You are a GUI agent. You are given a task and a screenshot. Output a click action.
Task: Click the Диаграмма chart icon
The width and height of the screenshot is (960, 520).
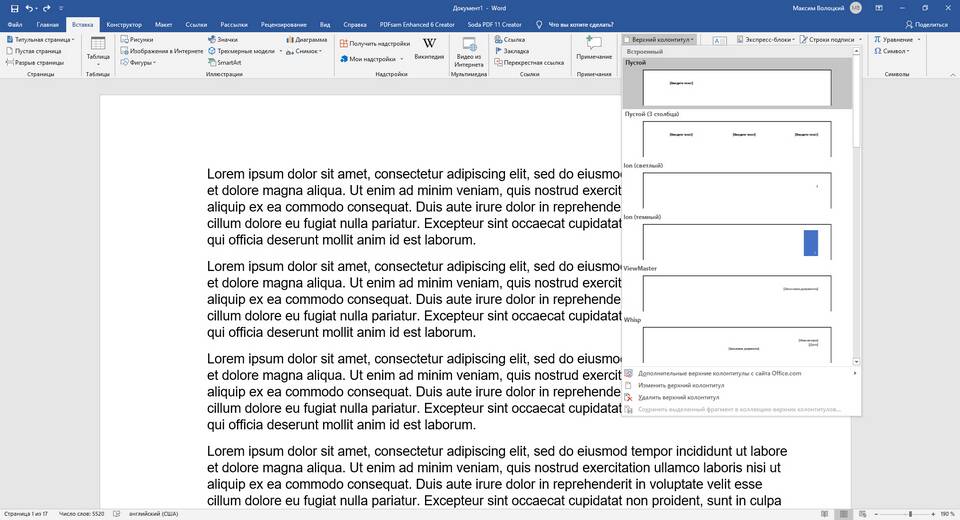coord(307,39)
